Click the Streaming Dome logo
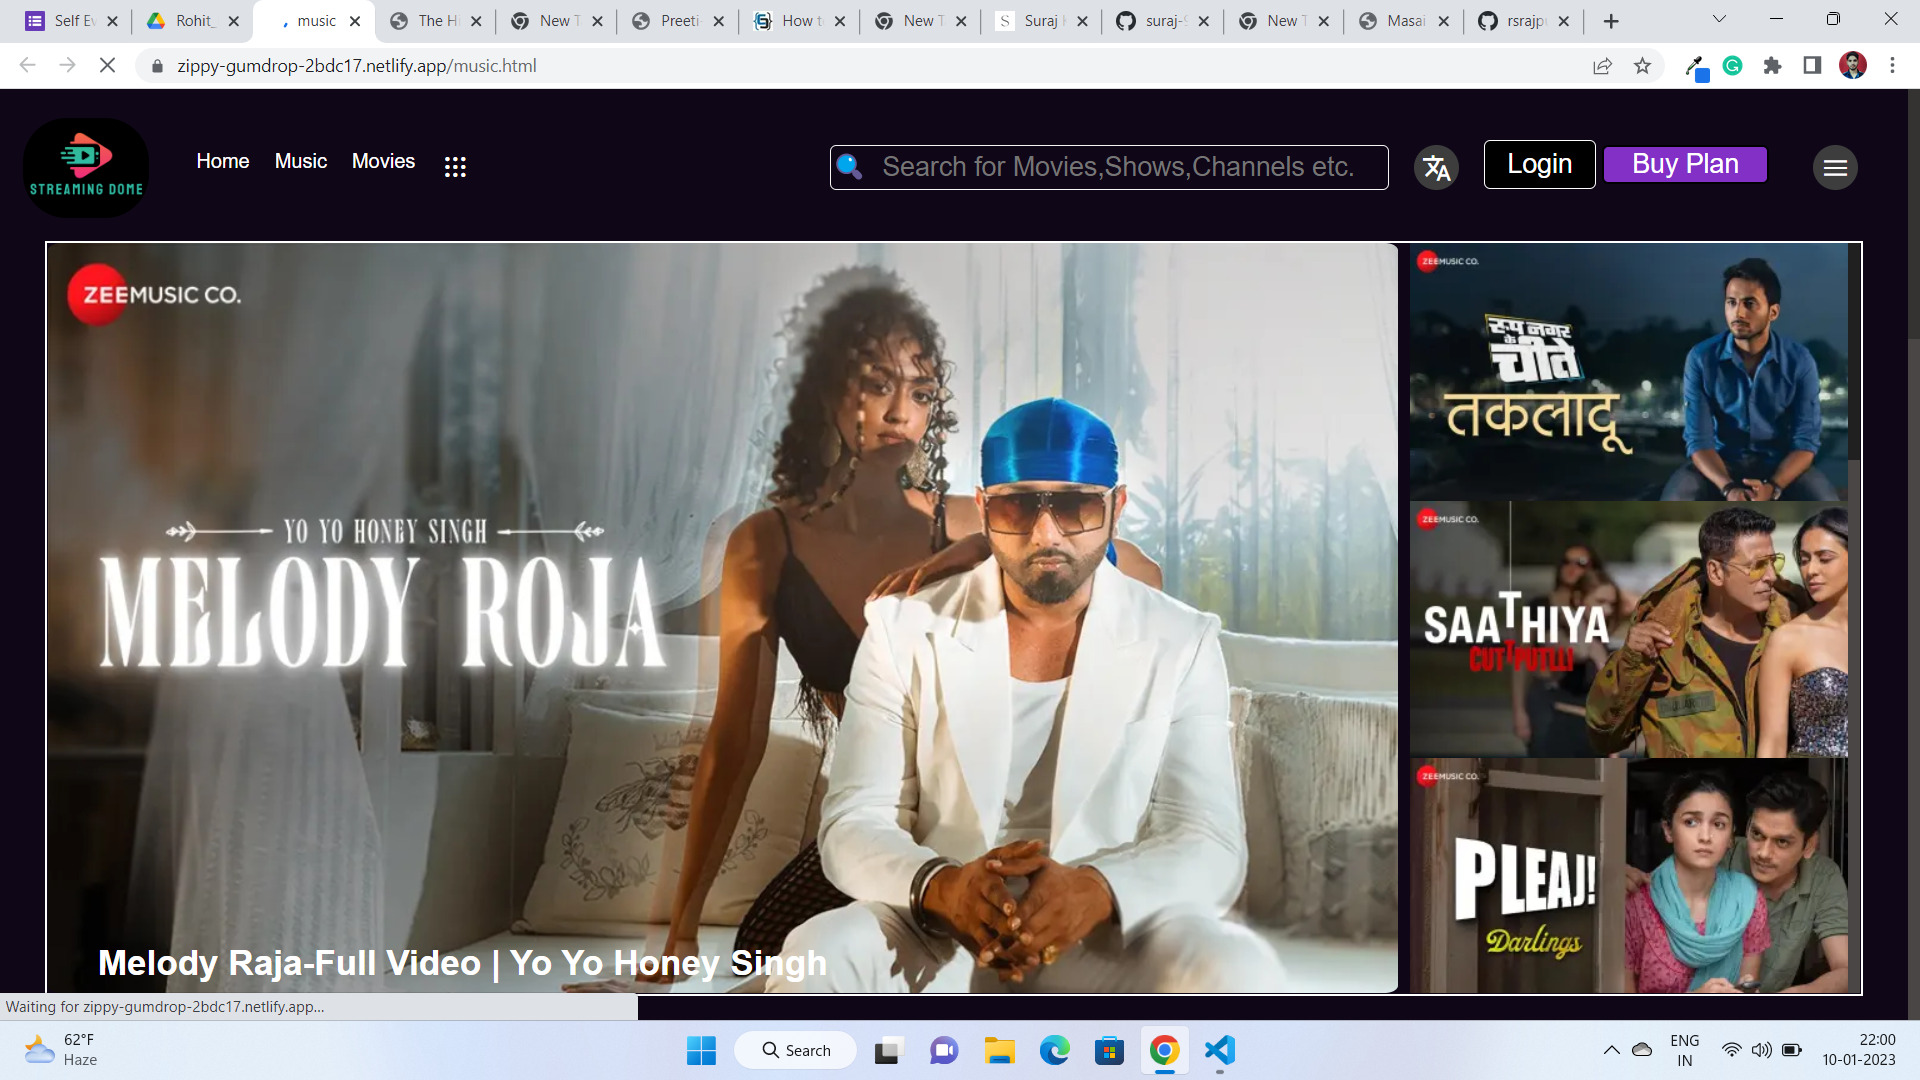1920x1080 pixels. pyautogui.click(x=86, y=168)
